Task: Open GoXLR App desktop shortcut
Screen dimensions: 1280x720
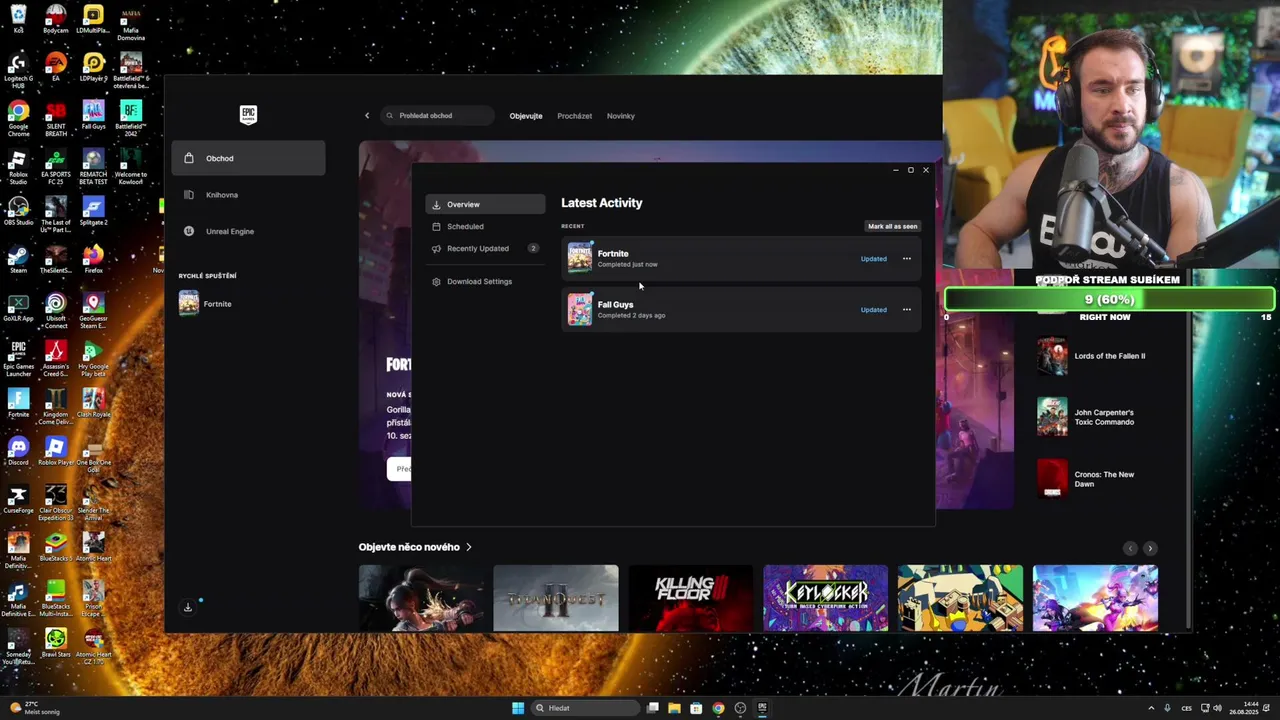Action: [x=18, y=308]
